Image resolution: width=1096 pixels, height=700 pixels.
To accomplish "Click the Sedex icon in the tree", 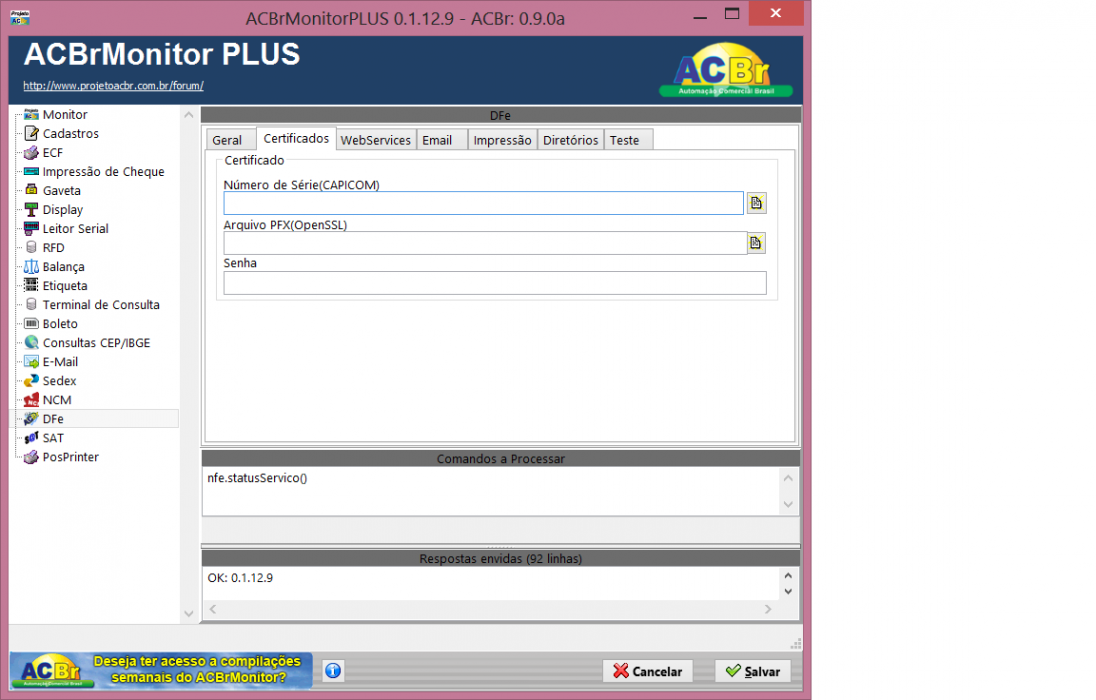I will (31, 380).
